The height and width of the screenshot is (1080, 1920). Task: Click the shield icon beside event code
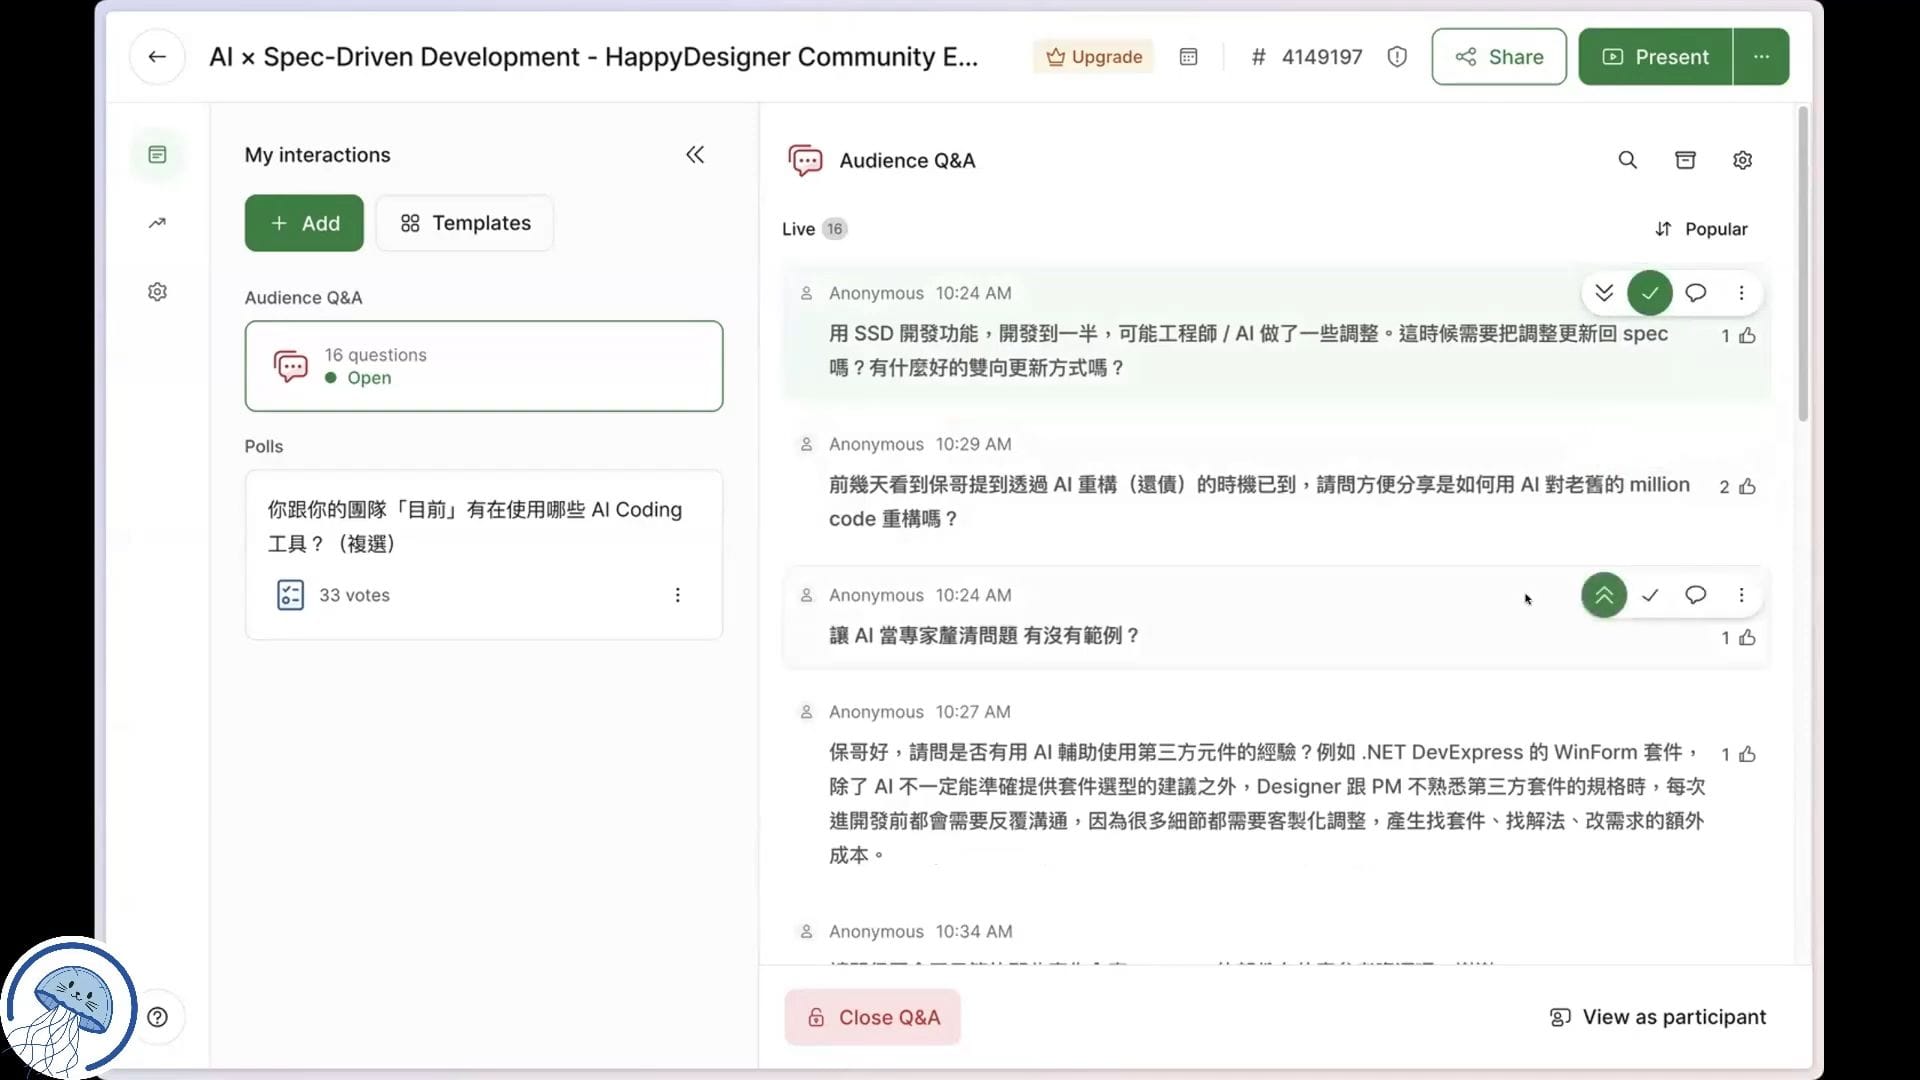point(1397,57)
